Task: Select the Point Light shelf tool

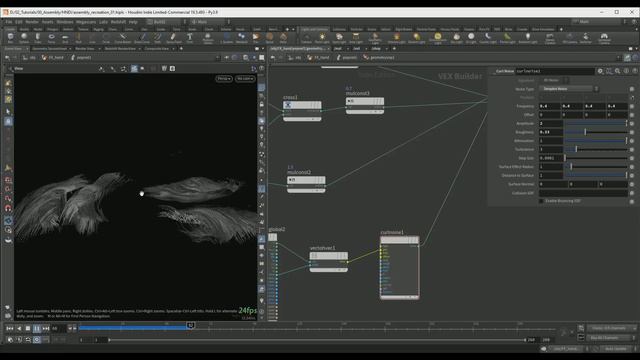Action: 322,38
